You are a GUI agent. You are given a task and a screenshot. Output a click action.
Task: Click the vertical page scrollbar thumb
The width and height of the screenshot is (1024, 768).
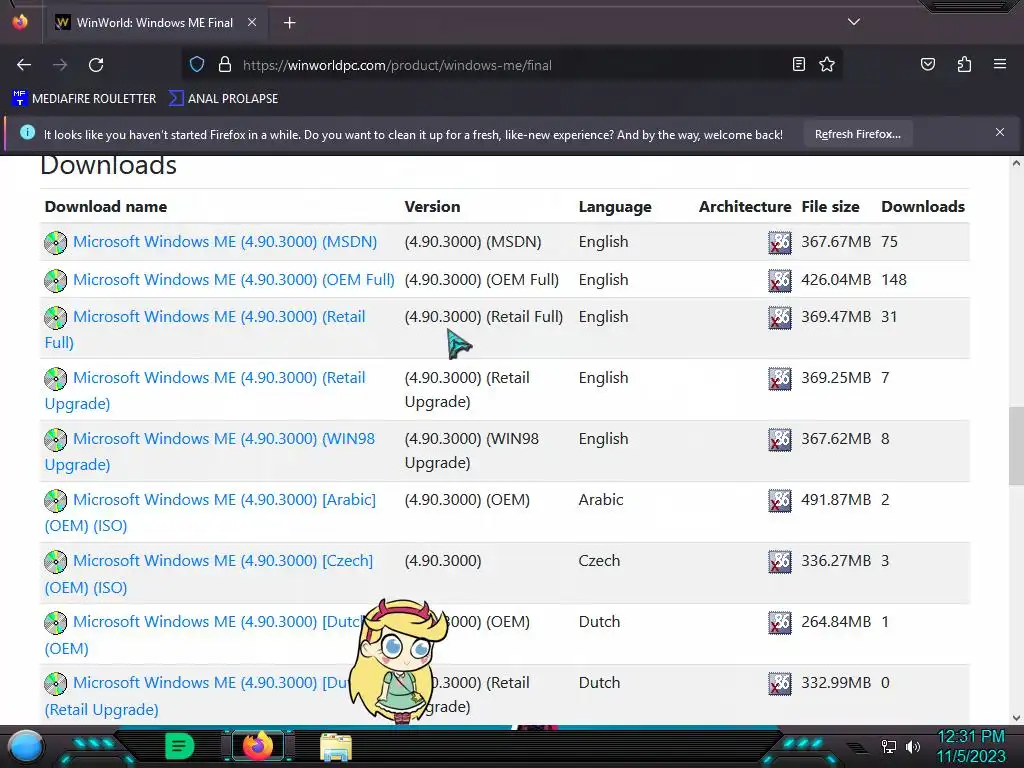pos(1016,446)
